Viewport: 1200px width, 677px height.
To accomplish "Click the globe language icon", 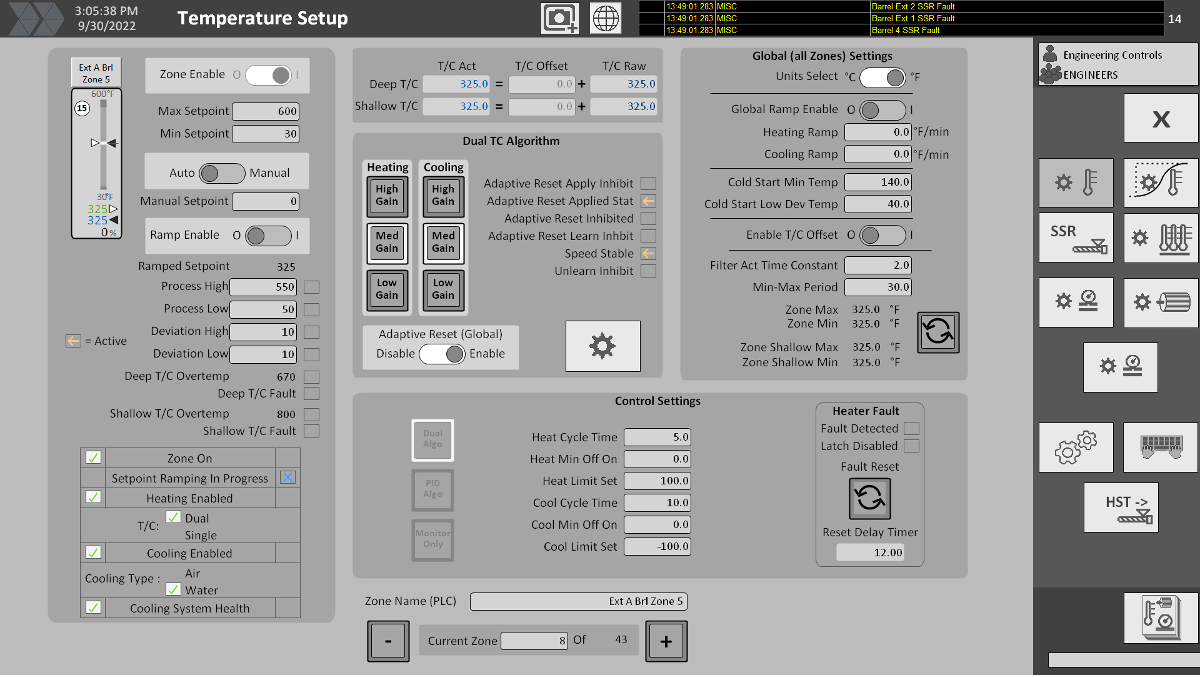I will coord(605,18).
